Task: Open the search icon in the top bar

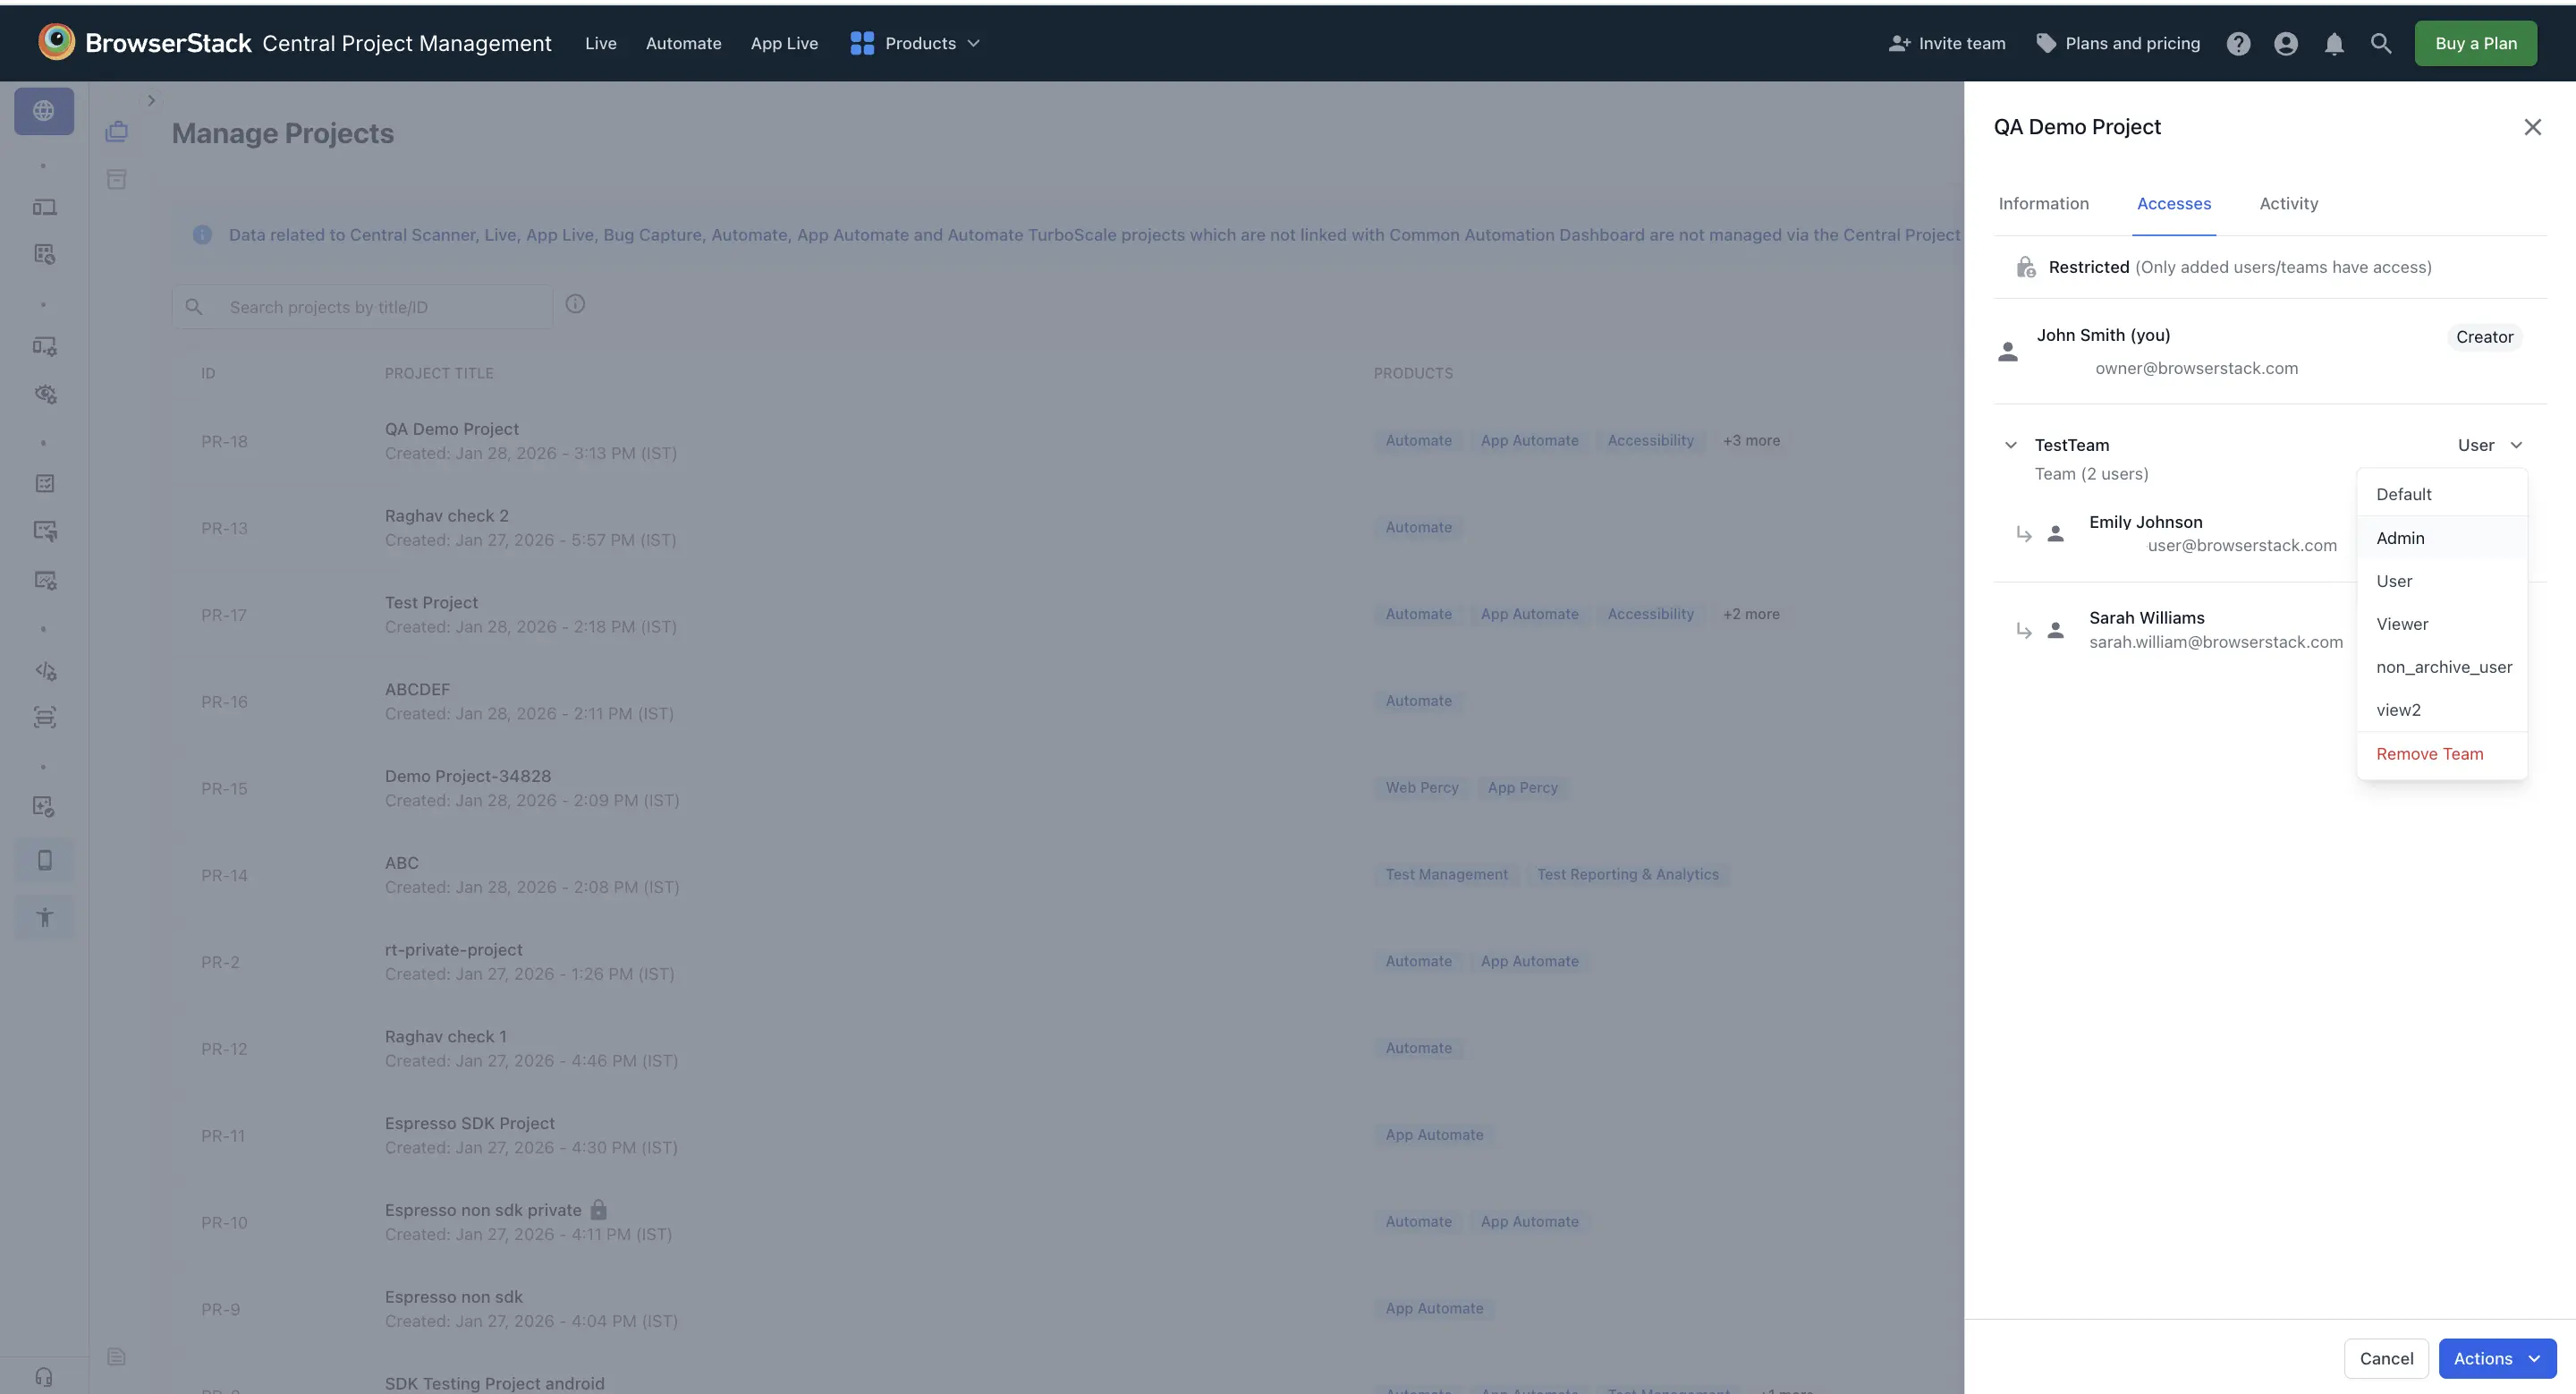Action: [2381, 43]
